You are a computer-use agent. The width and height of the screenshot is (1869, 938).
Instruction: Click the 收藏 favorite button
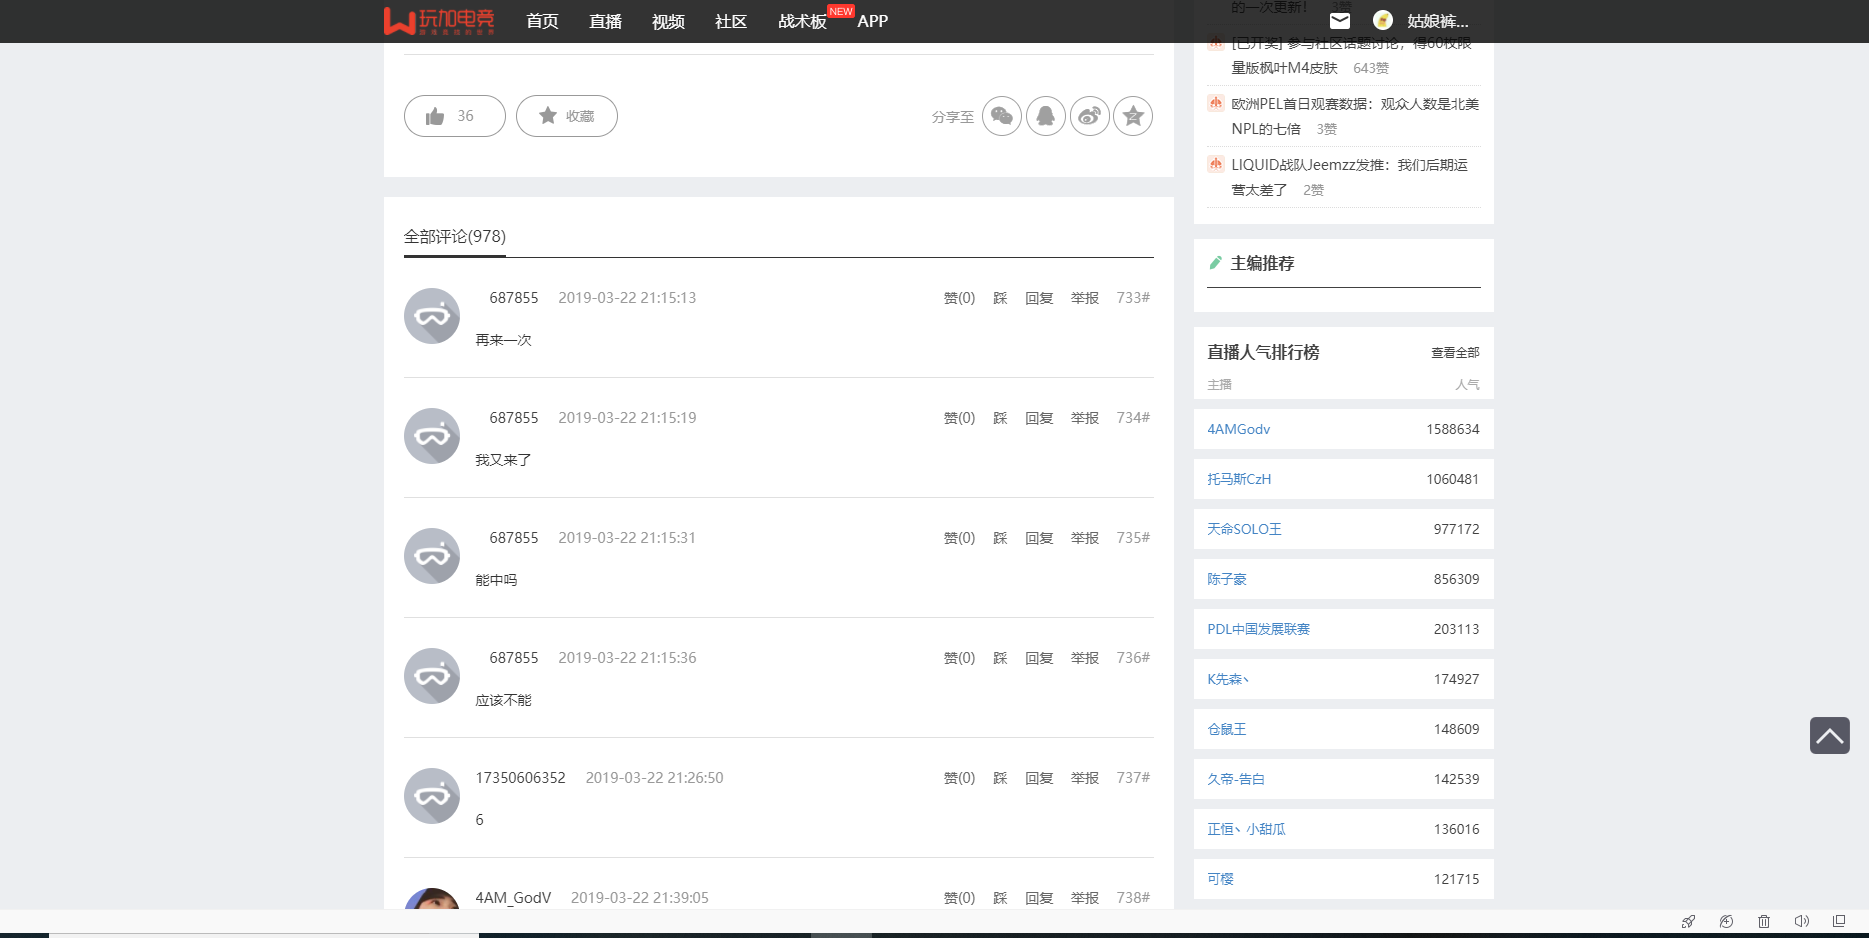coord(567,116)
